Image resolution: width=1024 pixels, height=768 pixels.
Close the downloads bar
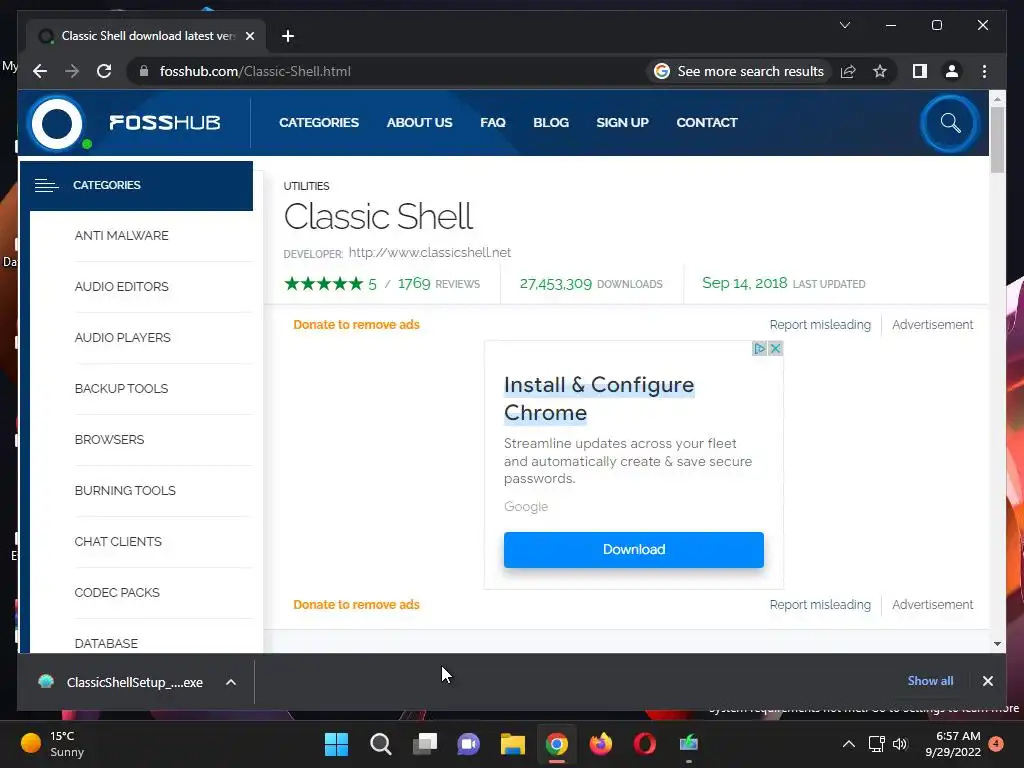(987, 681)
